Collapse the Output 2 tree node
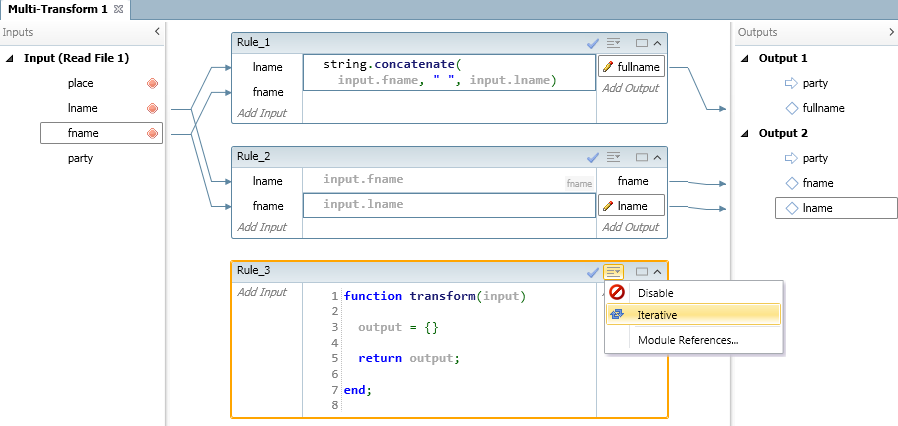The height and width of the screenshot is (426, 898). [745, 133]
